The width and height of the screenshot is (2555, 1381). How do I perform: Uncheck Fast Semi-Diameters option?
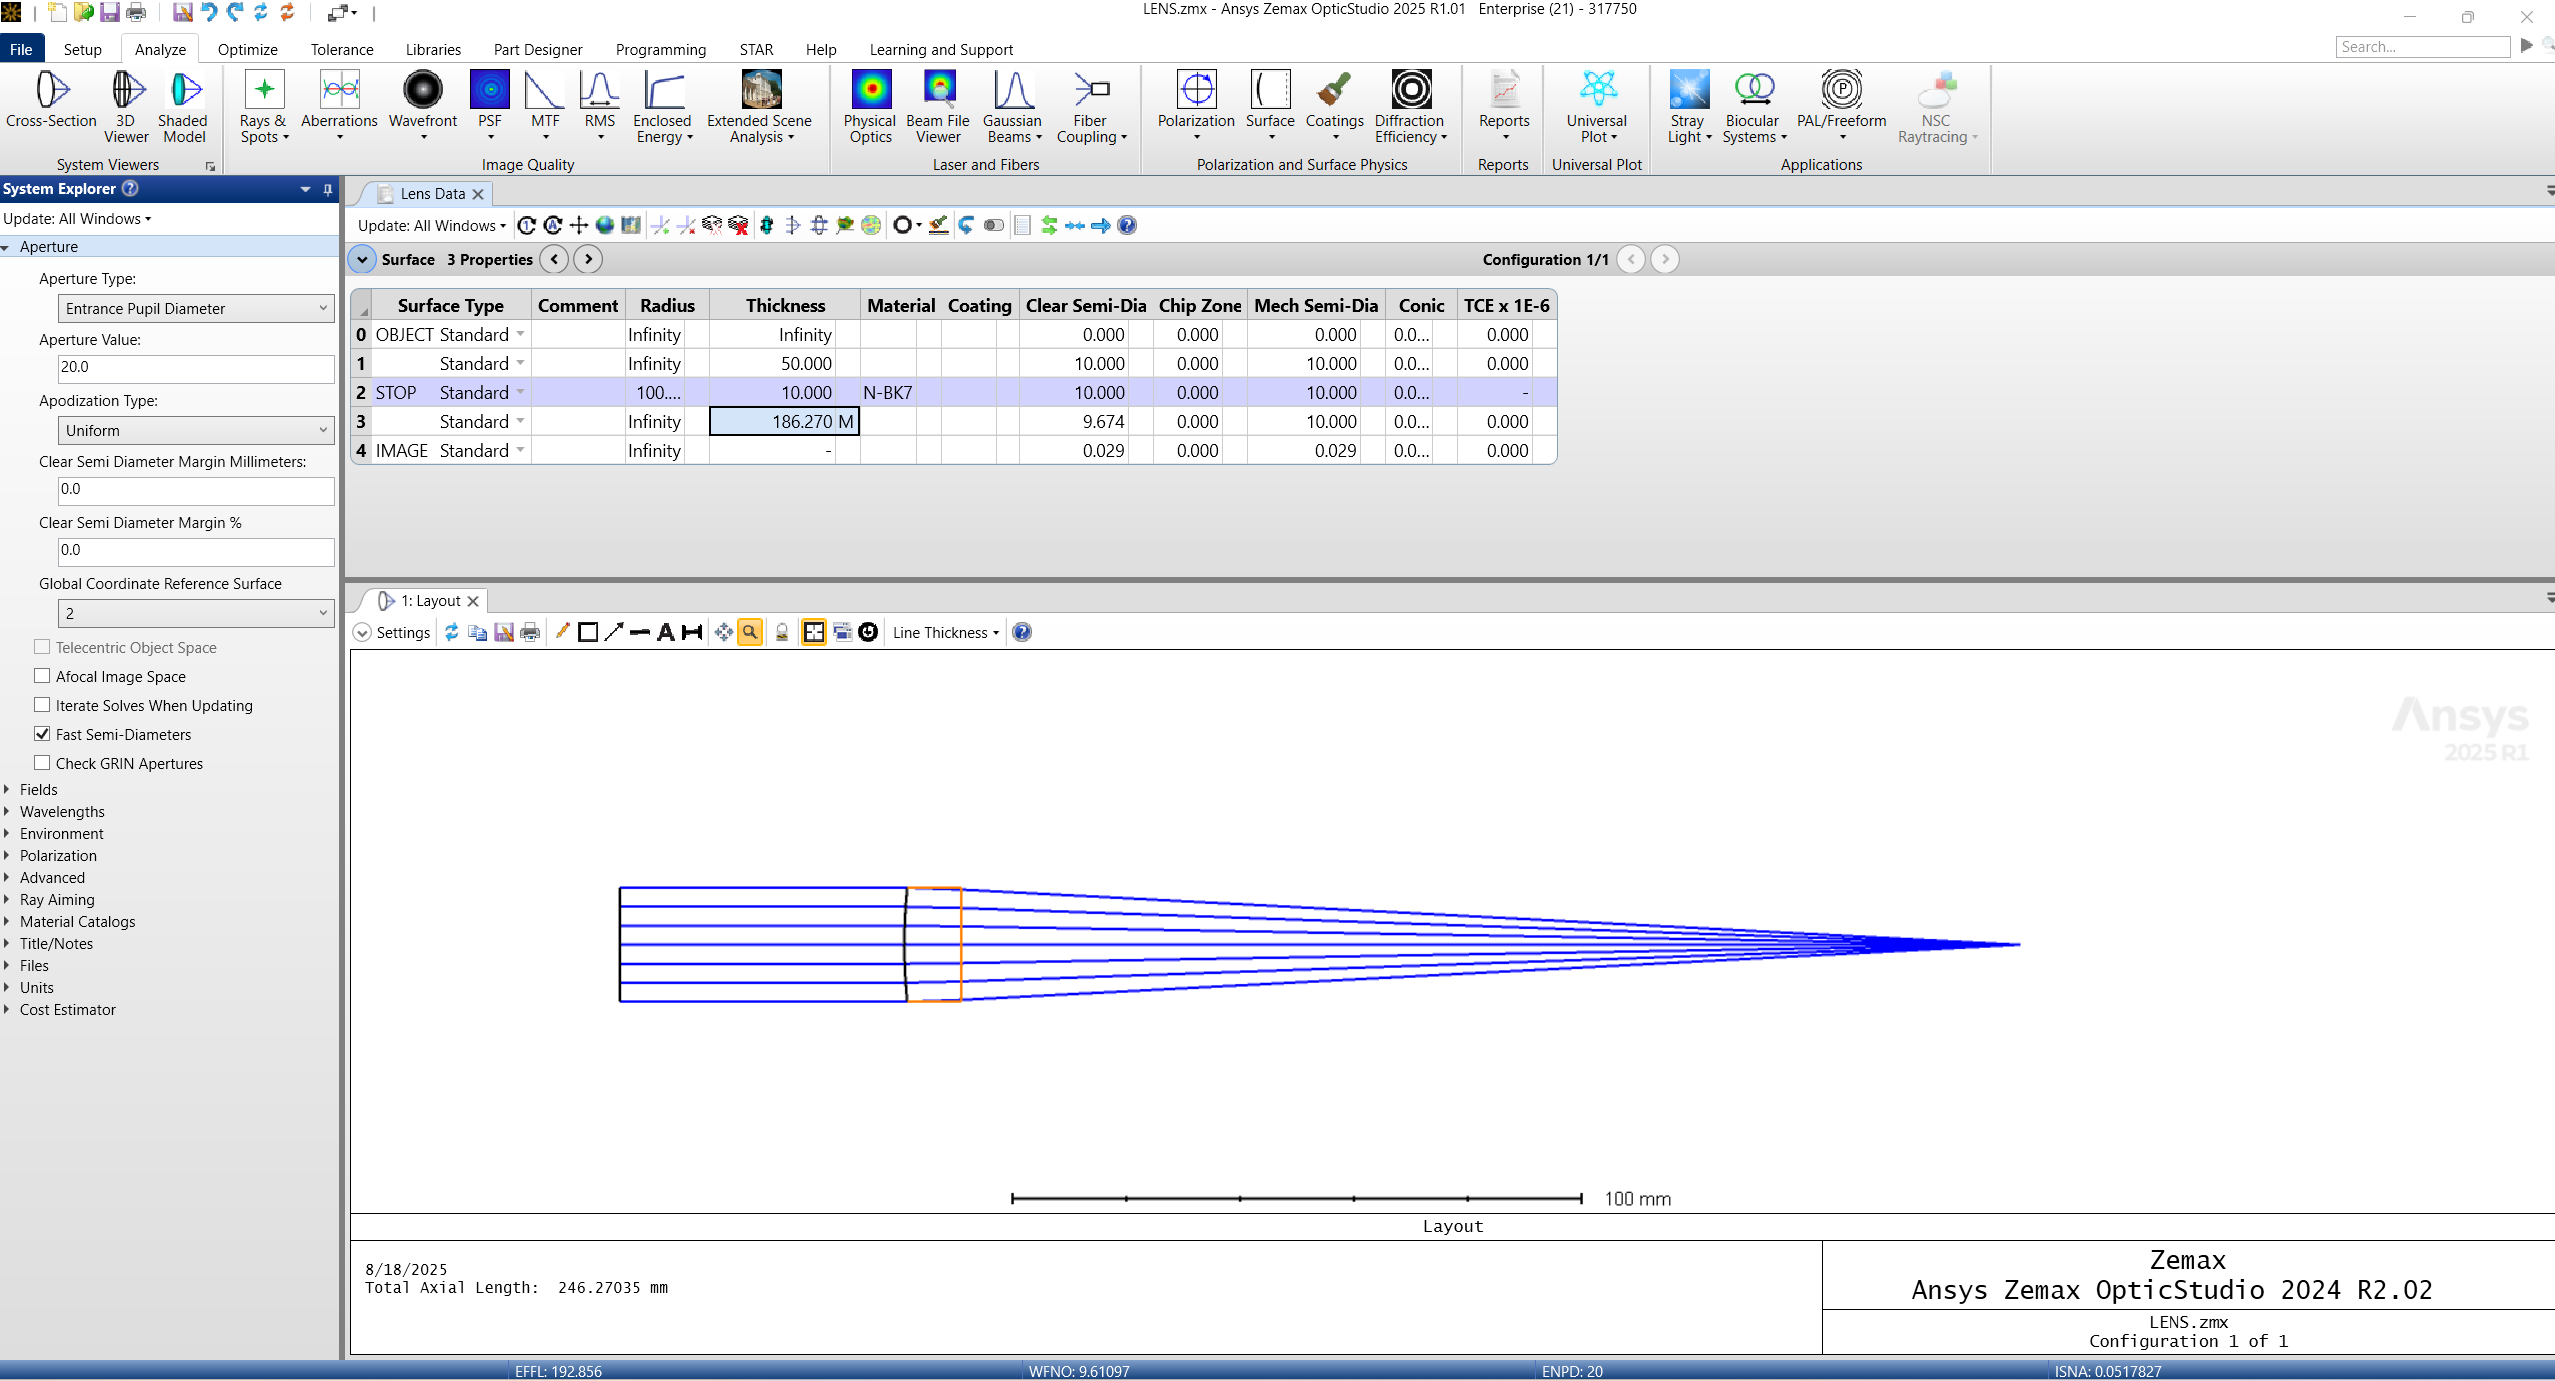[42, 734]
